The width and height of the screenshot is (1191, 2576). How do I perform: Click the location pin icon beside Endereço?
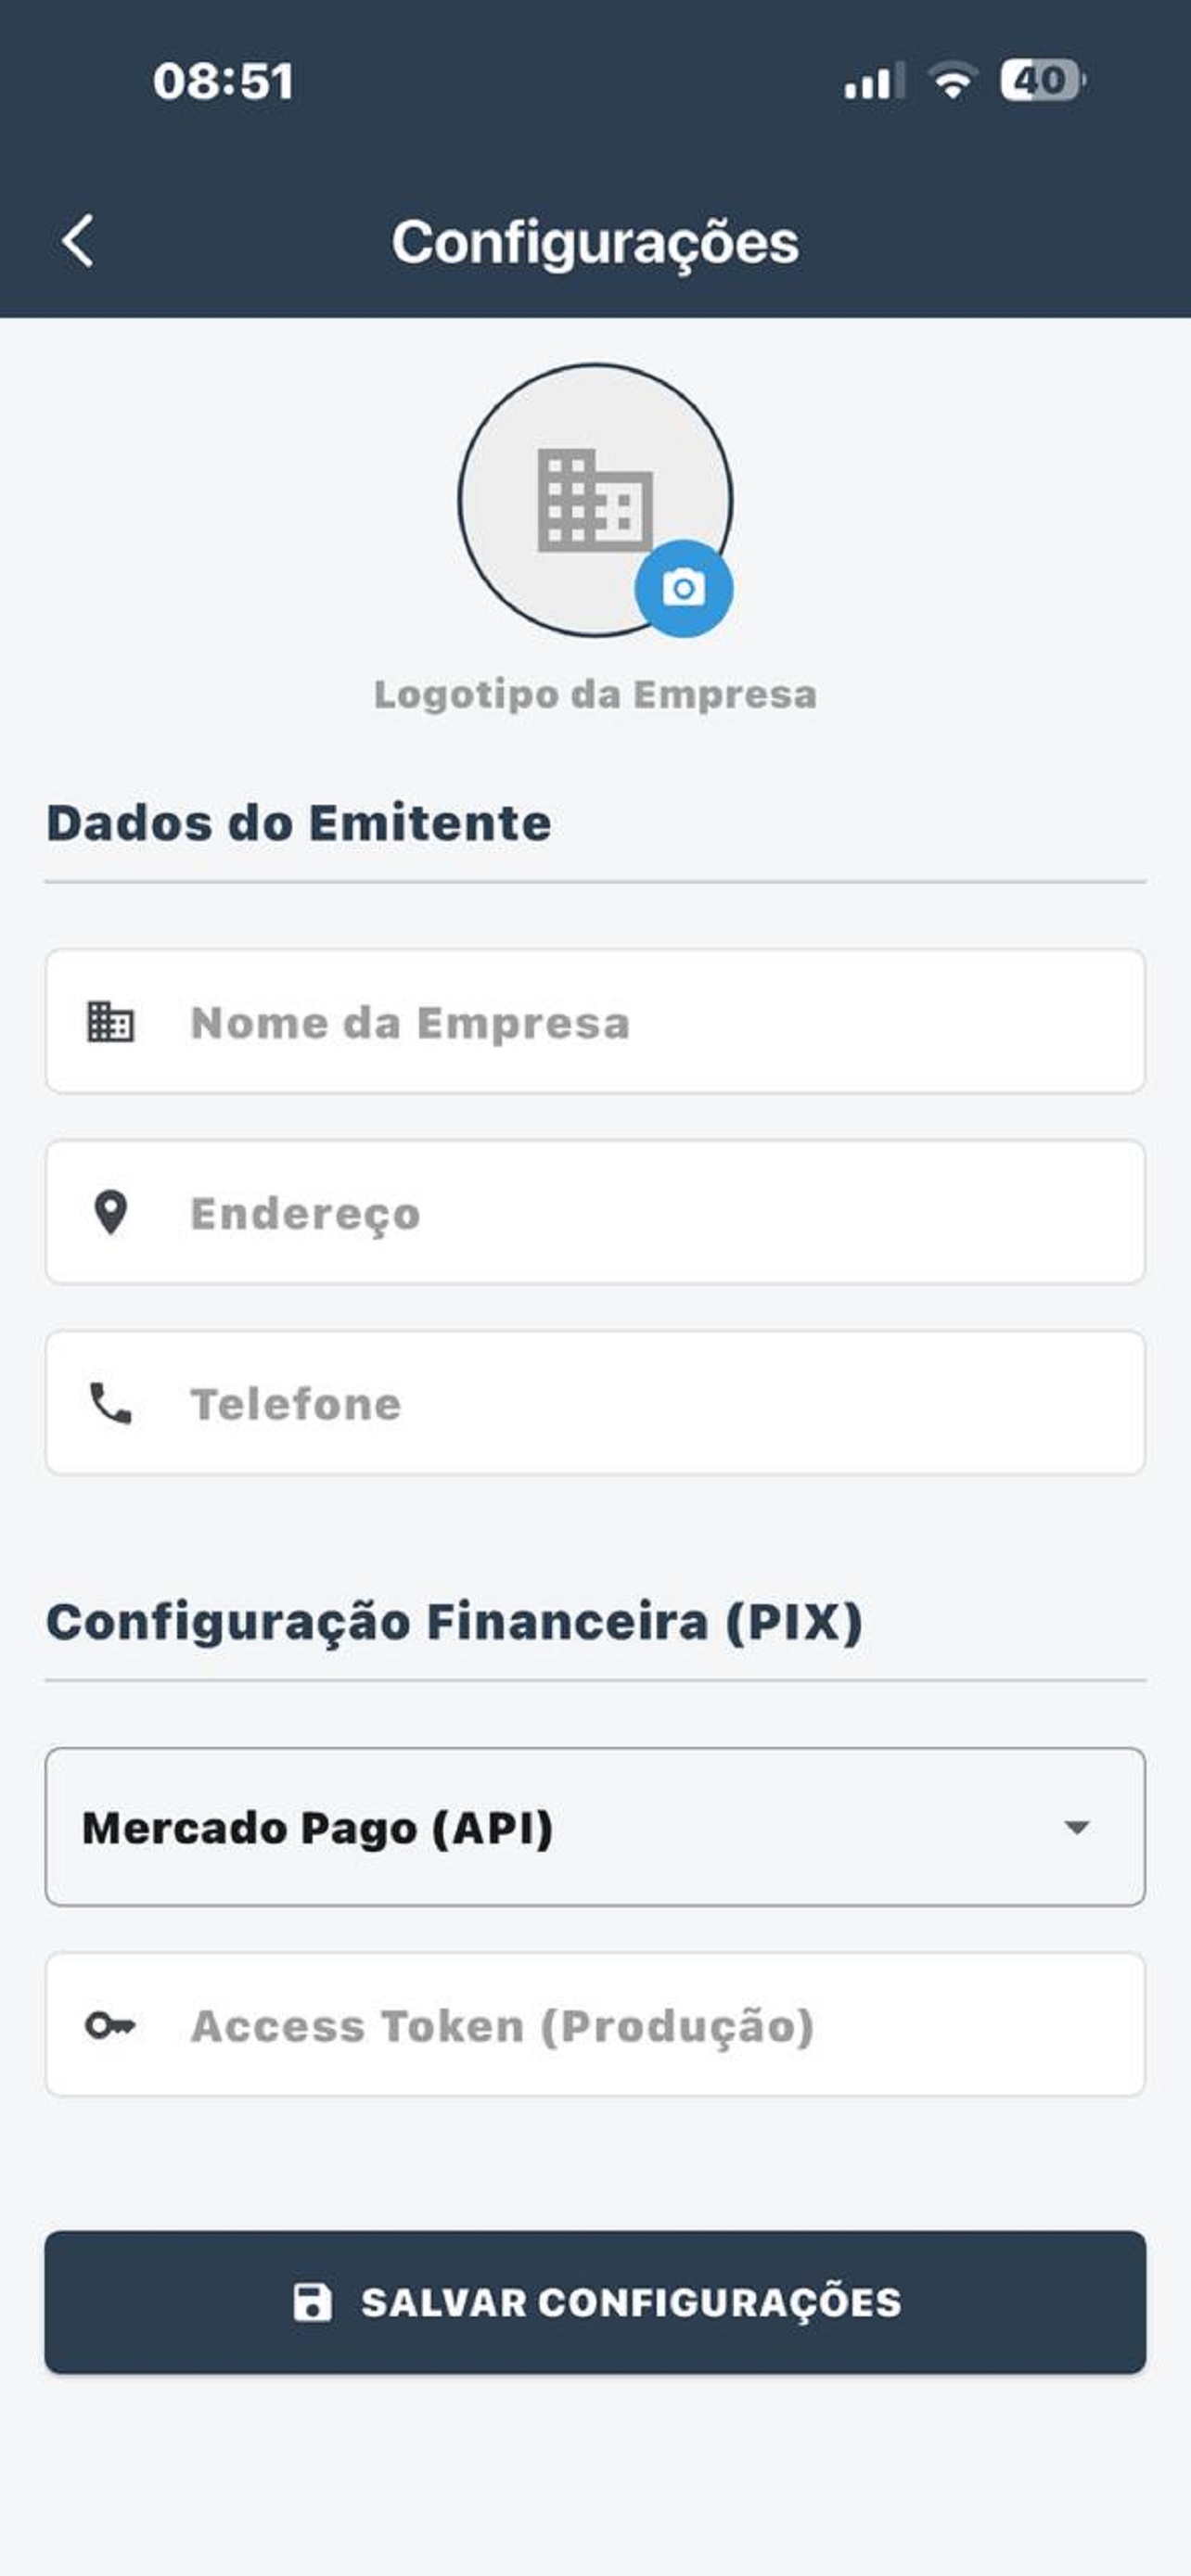110,1212
